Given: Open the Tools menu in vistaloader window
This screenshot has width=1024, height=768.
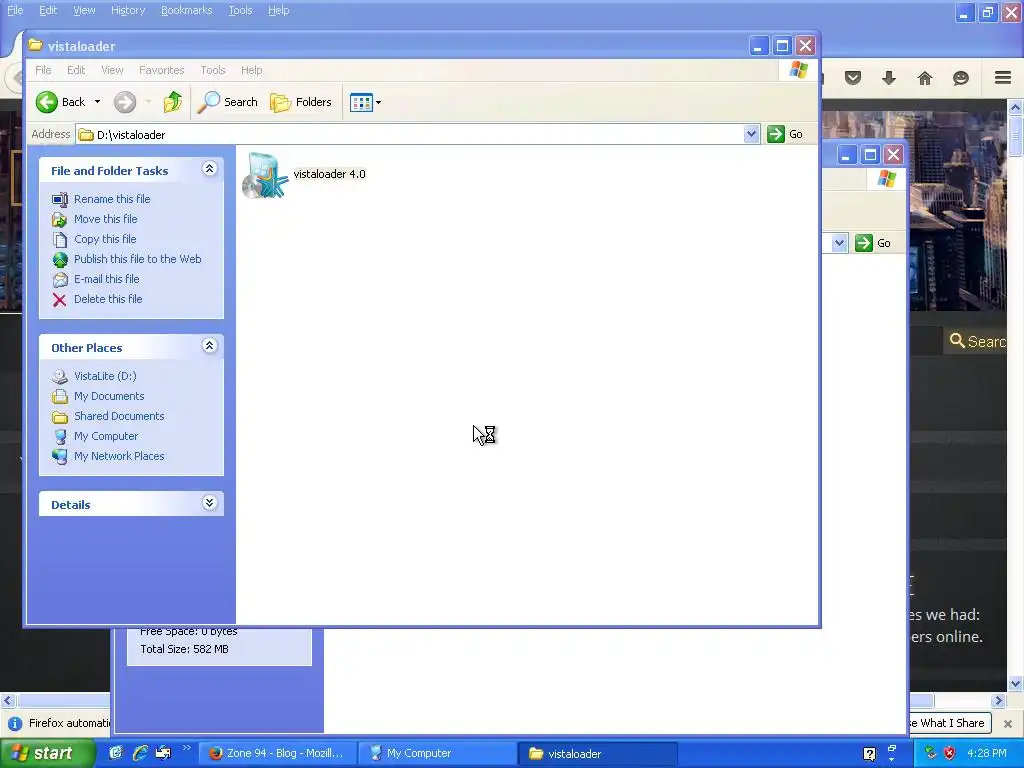Looking at the screenshot, I should coord(213,70).
